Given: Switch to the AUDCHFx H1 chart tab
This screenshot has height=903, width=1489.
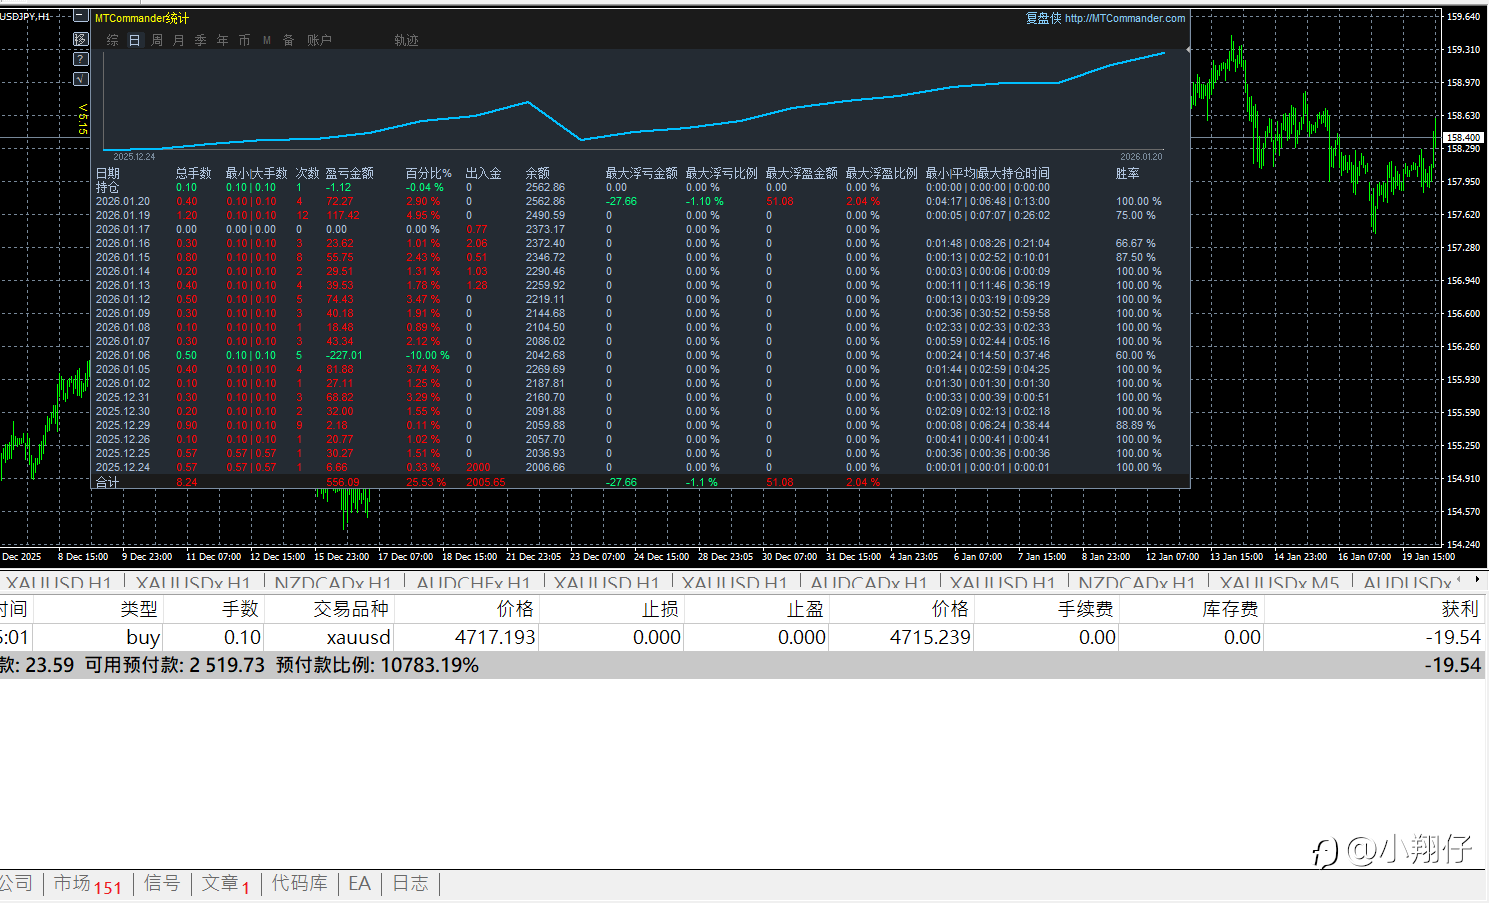Looking at the screenshot, I should [x=473, y=582].
